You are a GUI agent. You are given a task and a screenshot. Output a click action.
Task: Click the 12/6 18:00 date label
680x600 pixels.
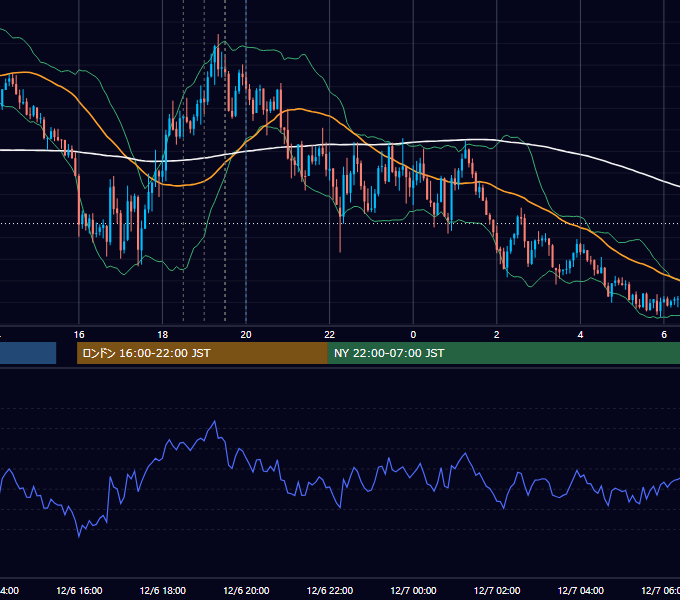click(163, 590)
